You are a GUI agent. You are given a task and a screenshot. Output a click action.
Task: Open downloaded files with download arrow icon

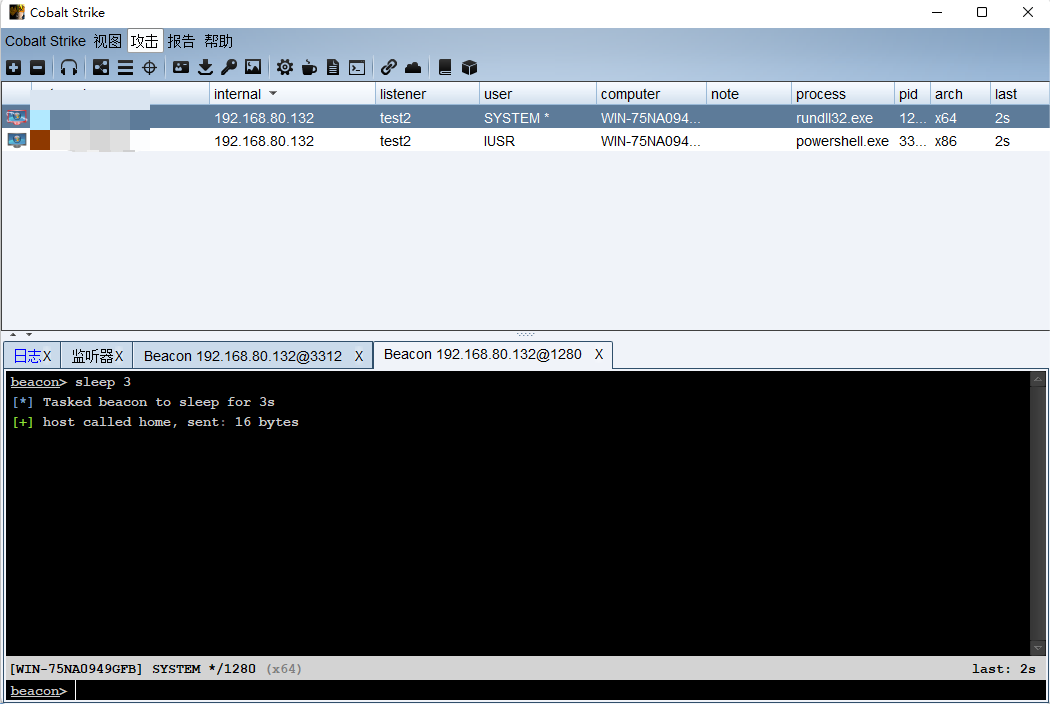[206, 68]
